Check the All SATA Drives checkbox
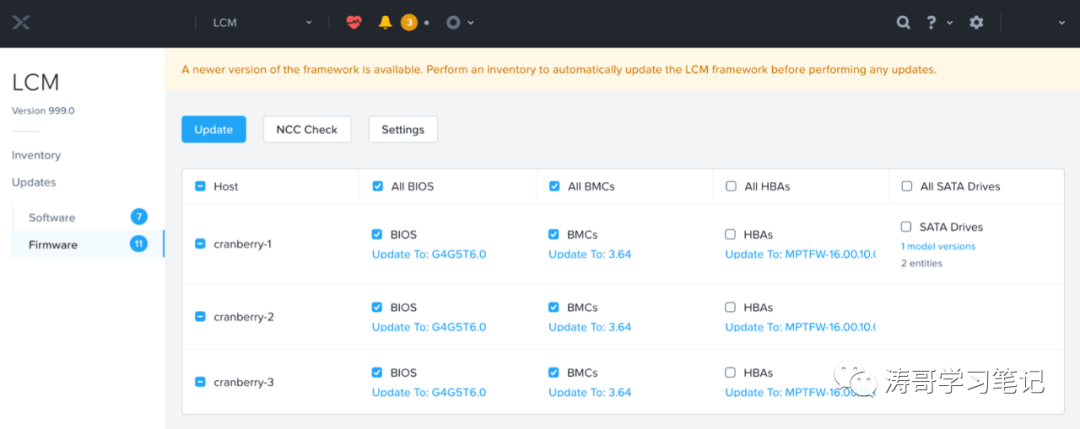The image size is (1080, 429). [x=907, y=186]
